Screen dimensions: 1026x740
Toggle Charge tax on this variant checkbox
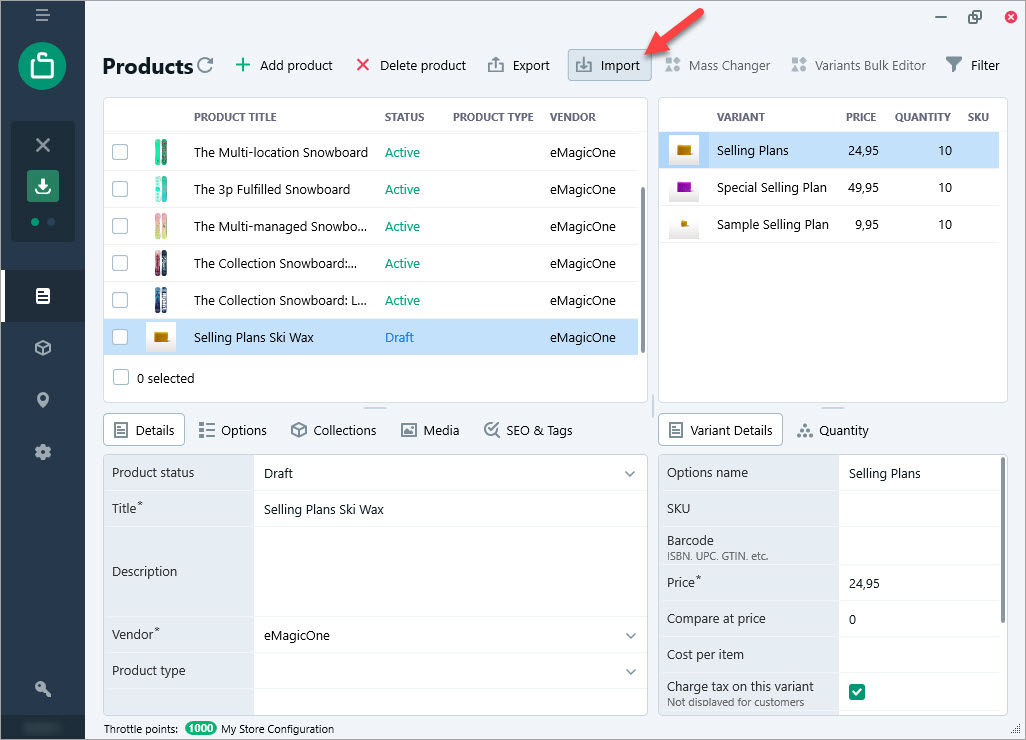pyautogui.click(x=857, y=692)
